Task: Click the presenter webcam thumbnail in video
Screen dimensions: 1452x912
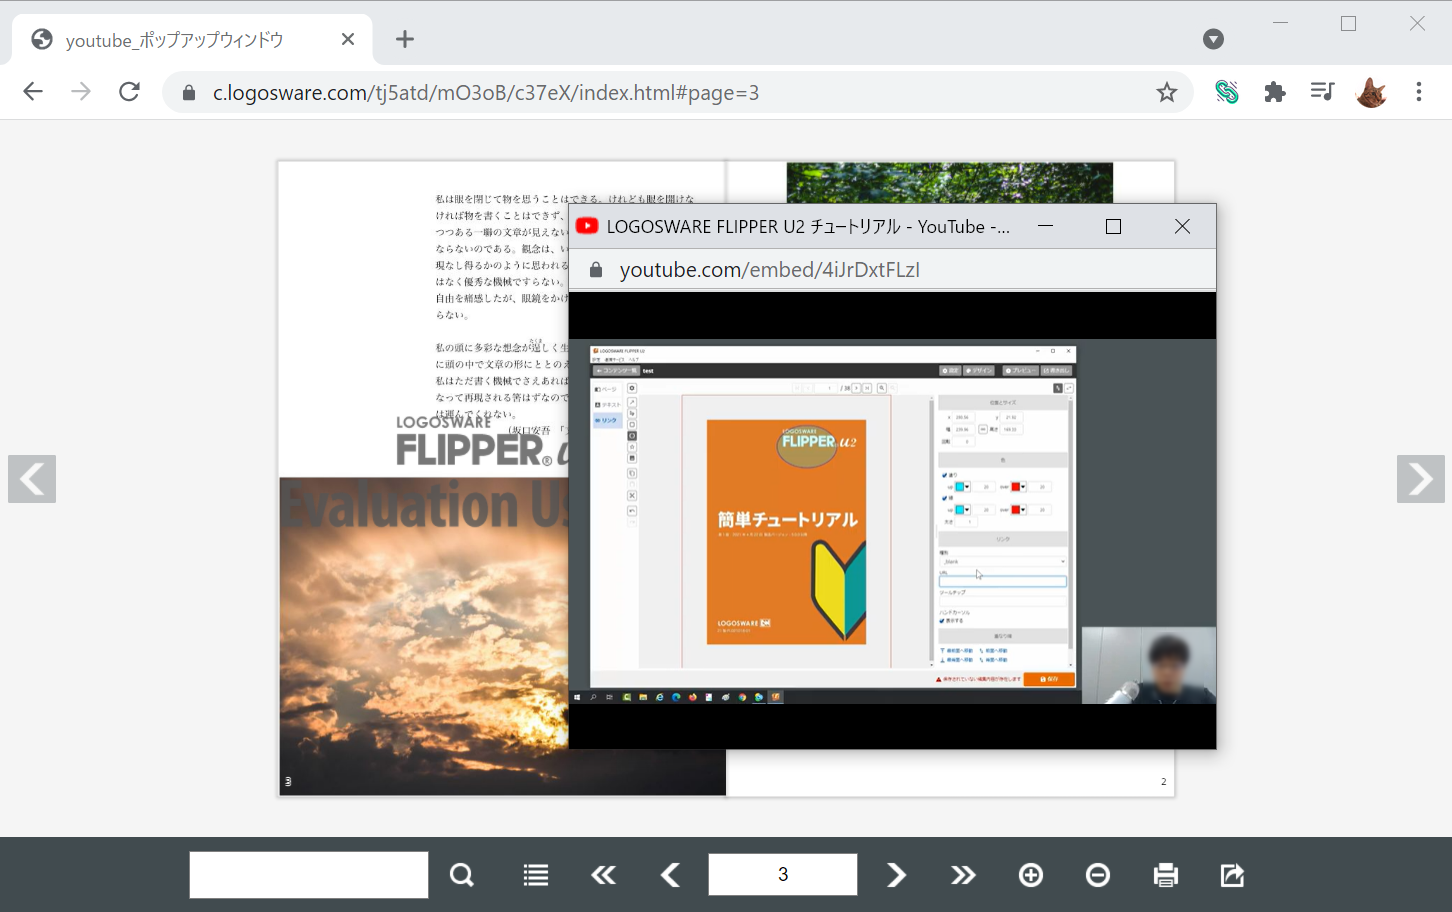Action: click(1149, 665)
